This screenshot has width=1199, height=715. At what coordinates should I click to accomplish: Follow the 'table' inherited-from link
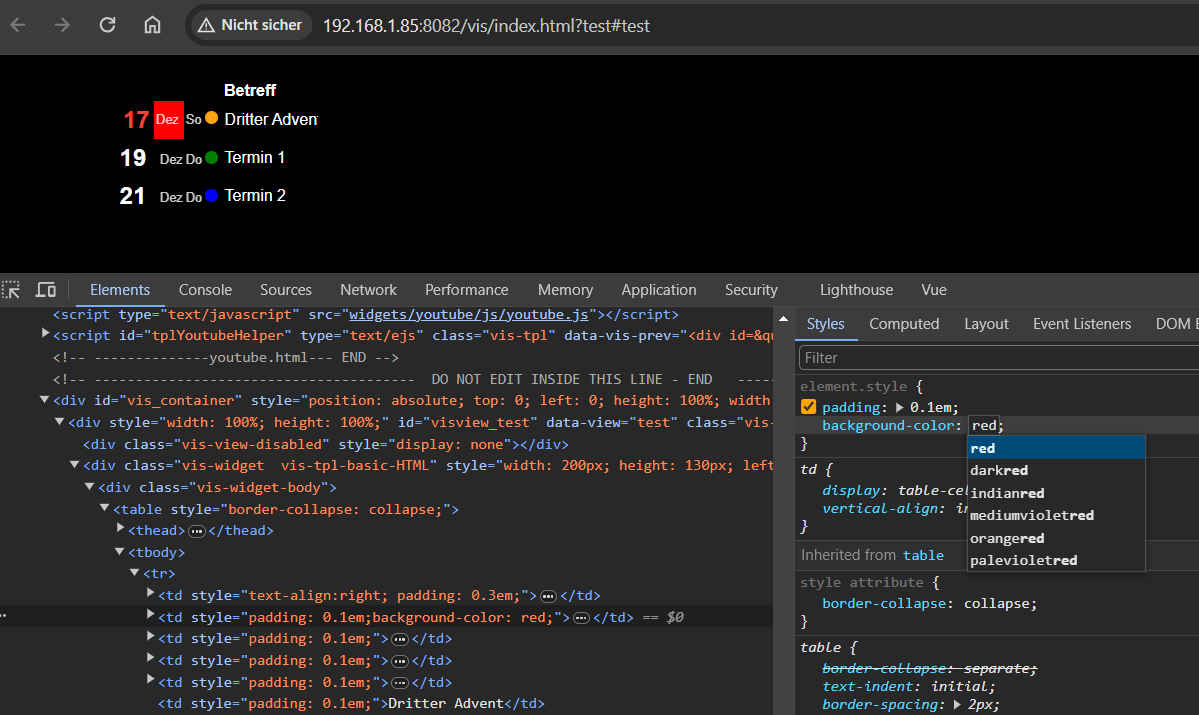click(923, 555)
